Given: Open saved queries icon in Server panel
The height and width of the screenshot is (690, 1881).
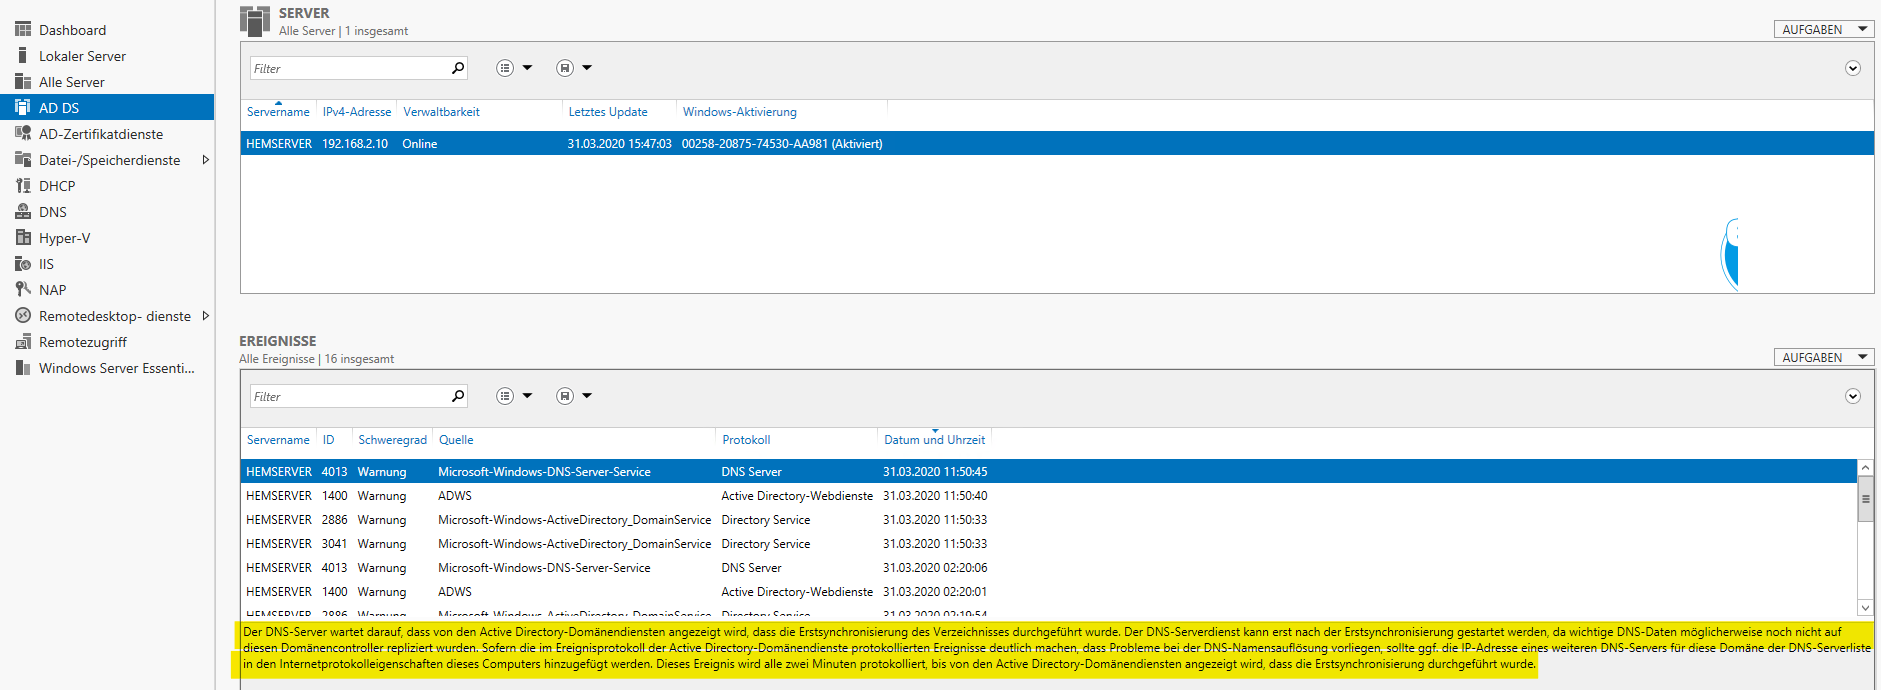Looking at the screenshot, I should (565, 68).
